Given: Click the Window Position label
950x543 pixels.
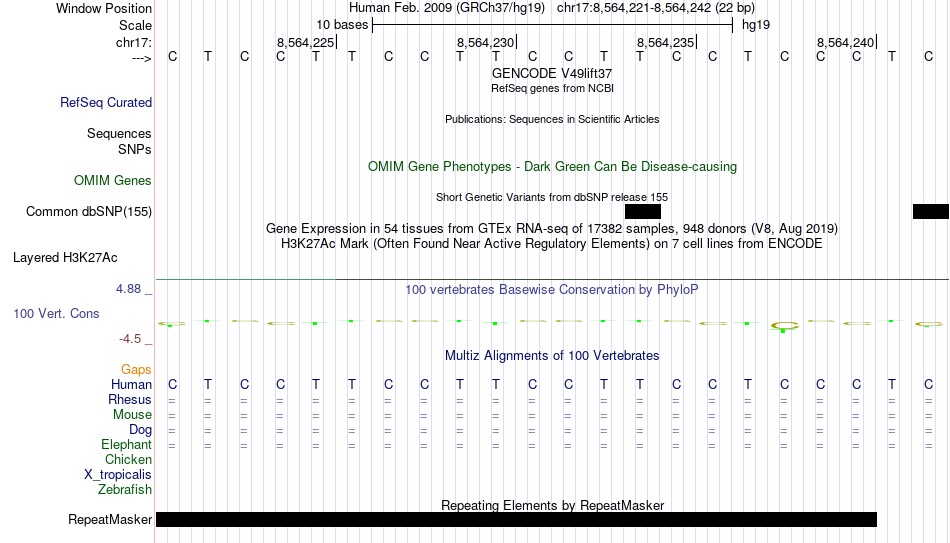Looking at the screenshot, I should (x=104, y=8).
